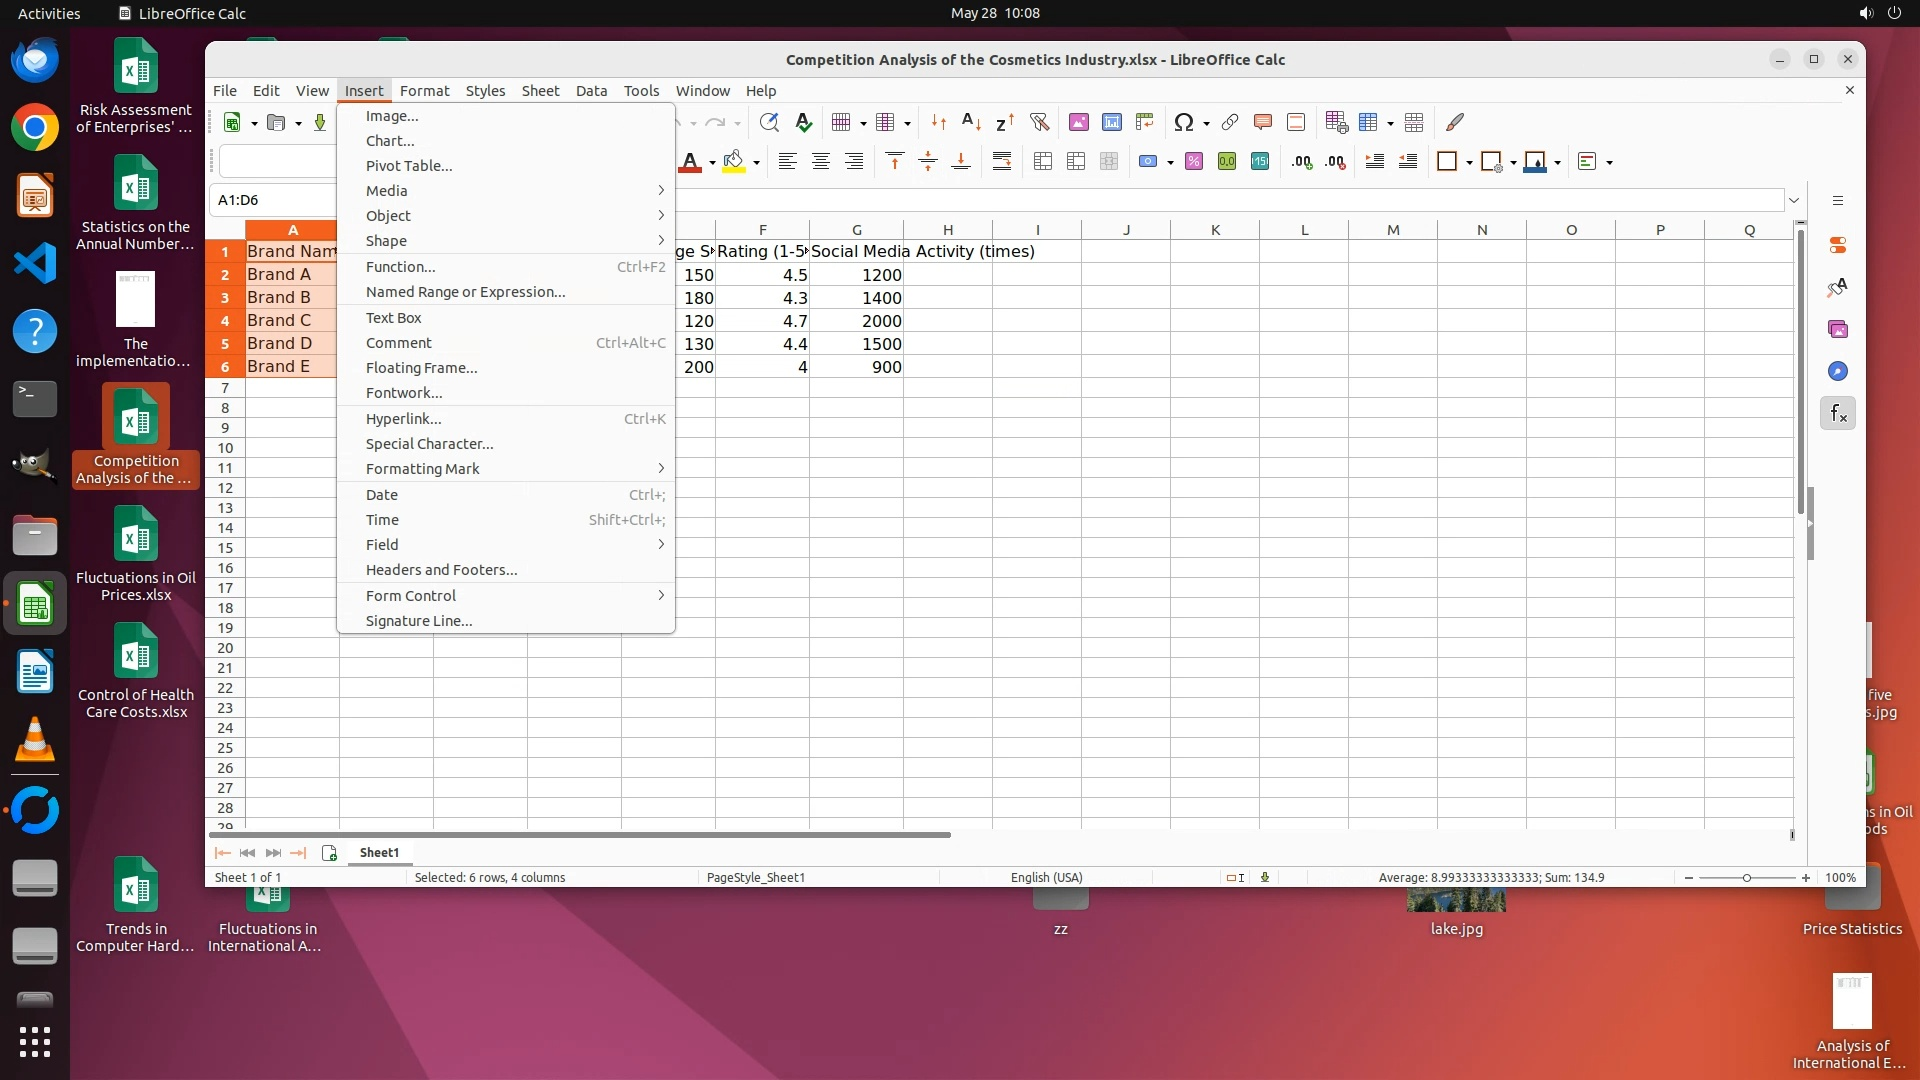Toggle Center Horizontally alignment
The height and width of the screenshot is (1080, 1920).
pos(820,162)
